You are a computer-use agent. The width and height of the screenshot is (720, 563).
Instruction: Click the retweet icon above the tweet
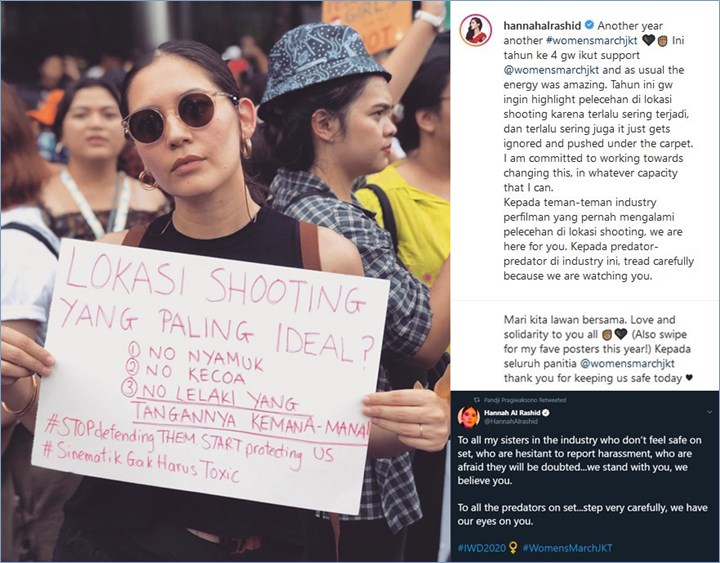click(x=476, y=400)
